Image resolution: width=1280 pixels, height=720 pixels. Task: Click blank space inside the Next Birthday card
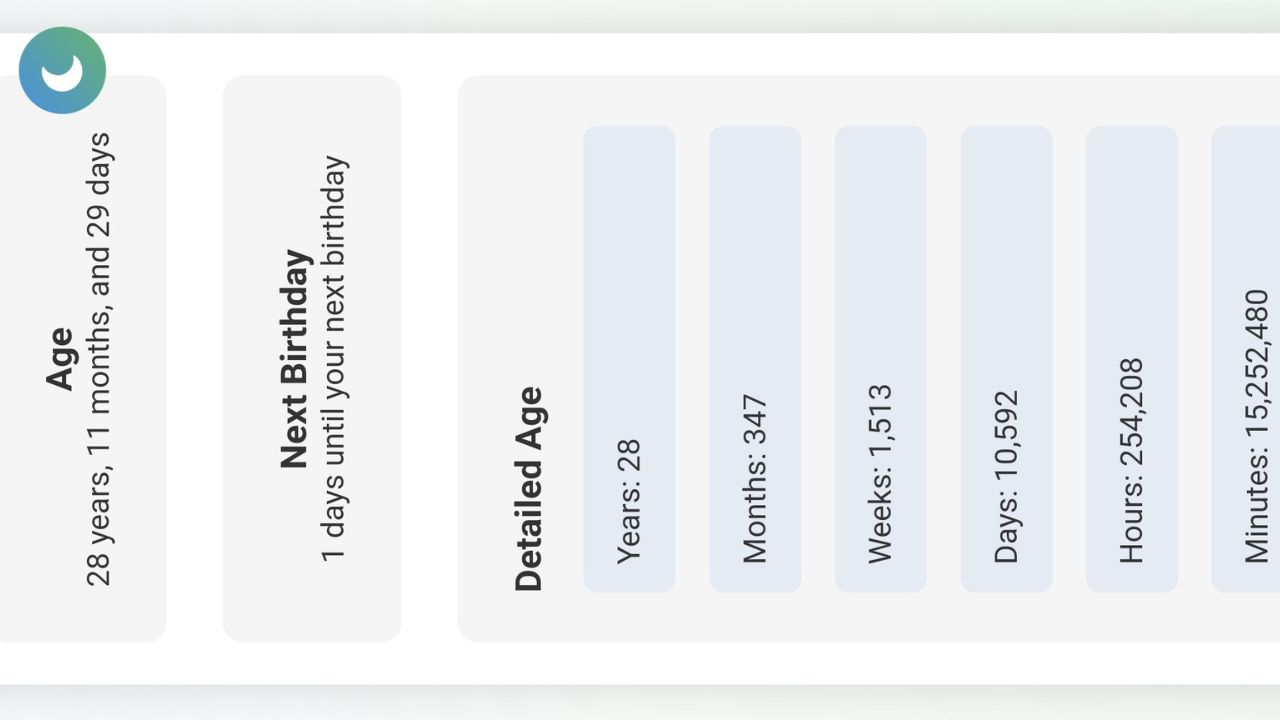pos(310,600)
